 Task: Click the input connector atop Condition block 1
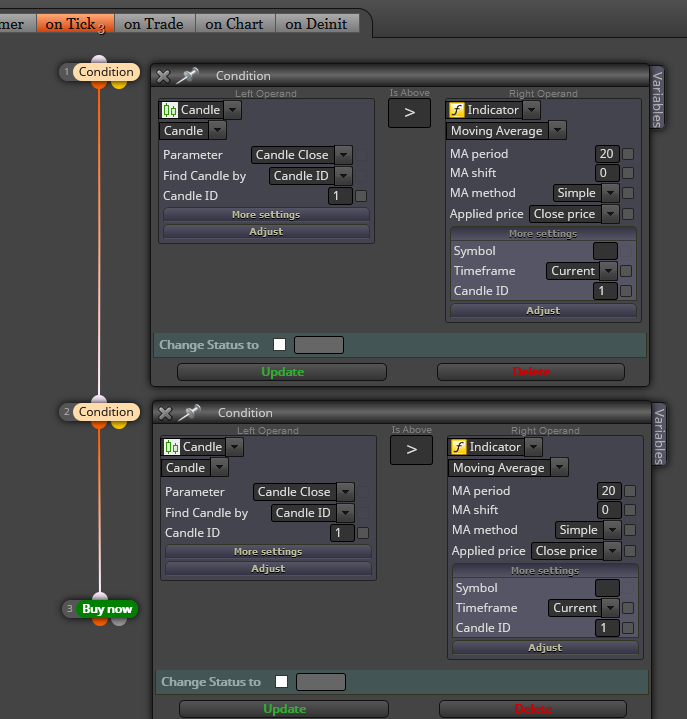(x=99, y=60)
